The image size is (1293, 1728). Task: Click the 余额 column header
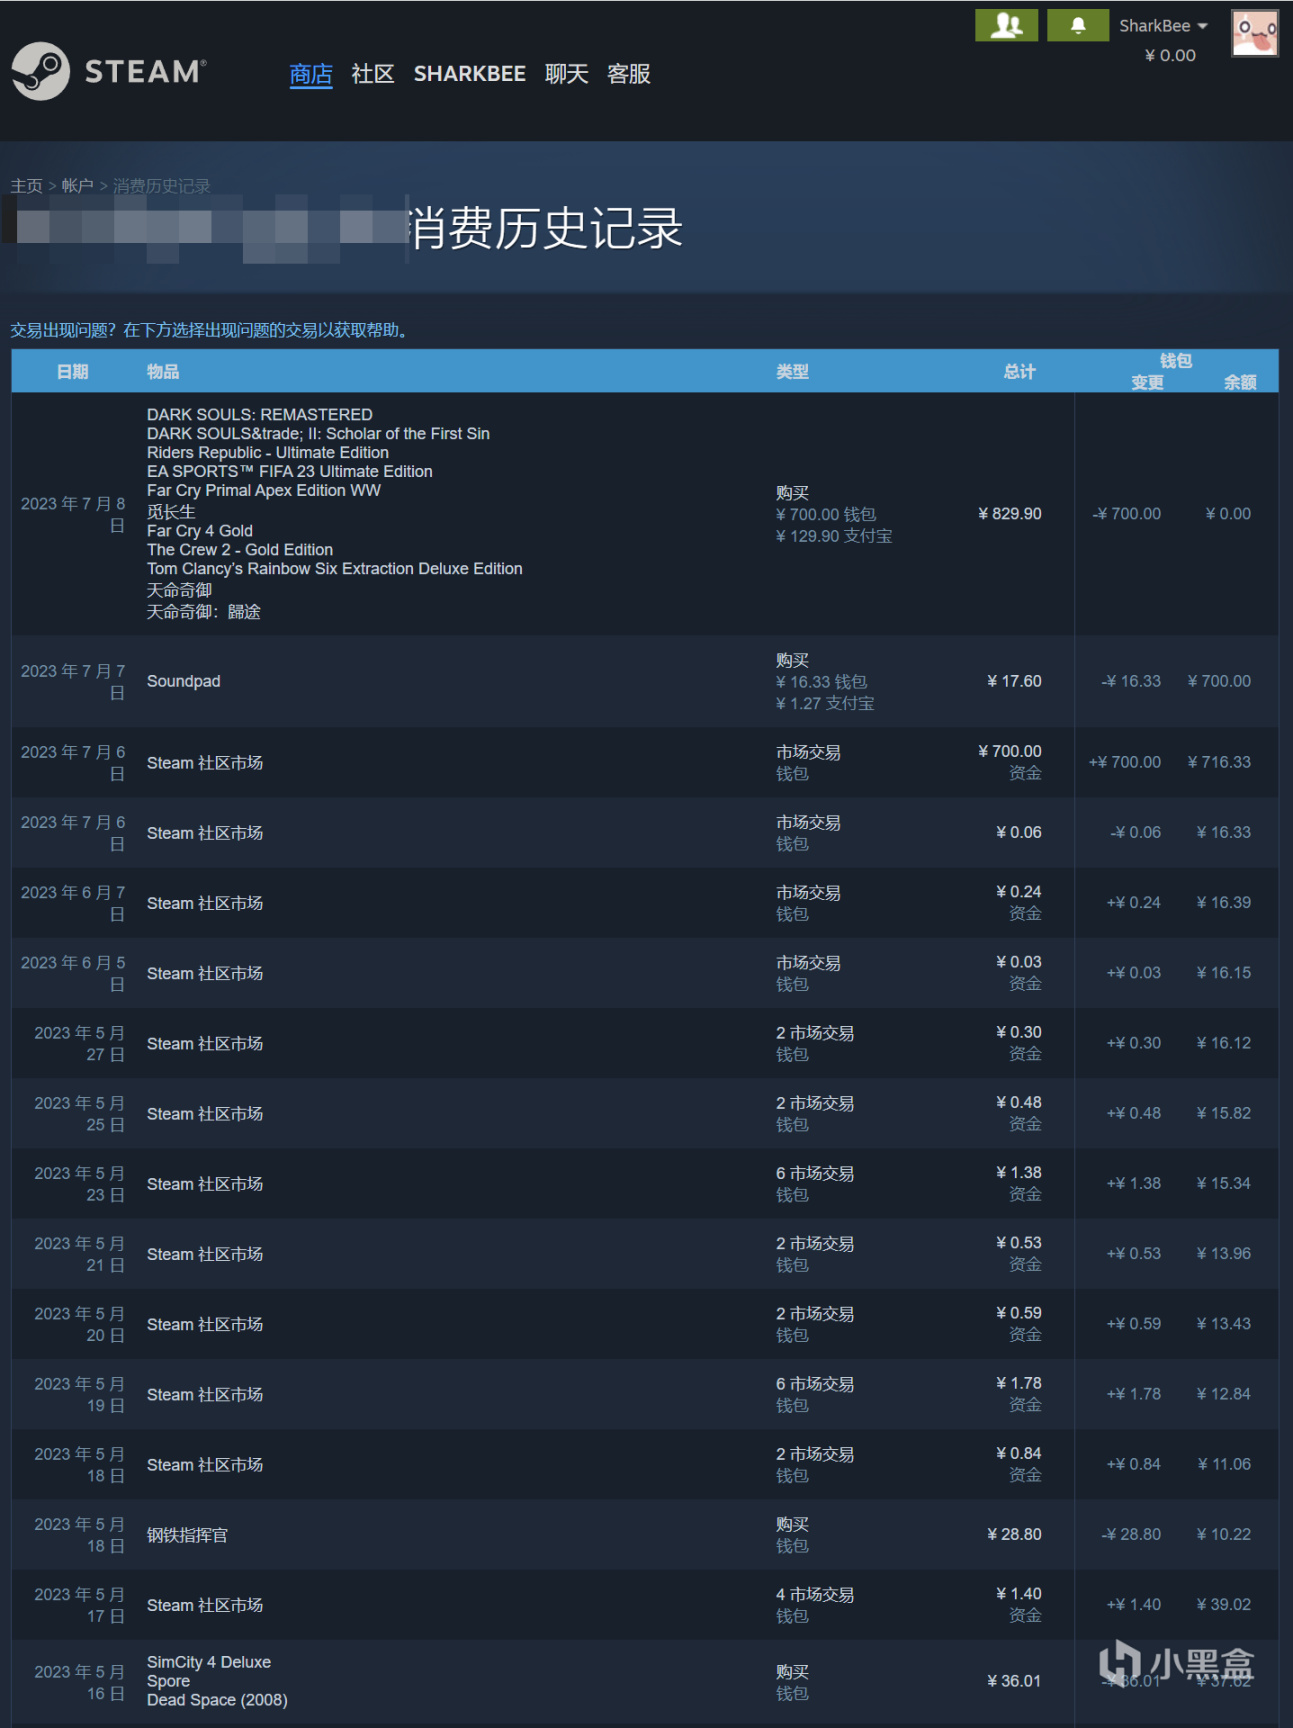coord(1240,382)
